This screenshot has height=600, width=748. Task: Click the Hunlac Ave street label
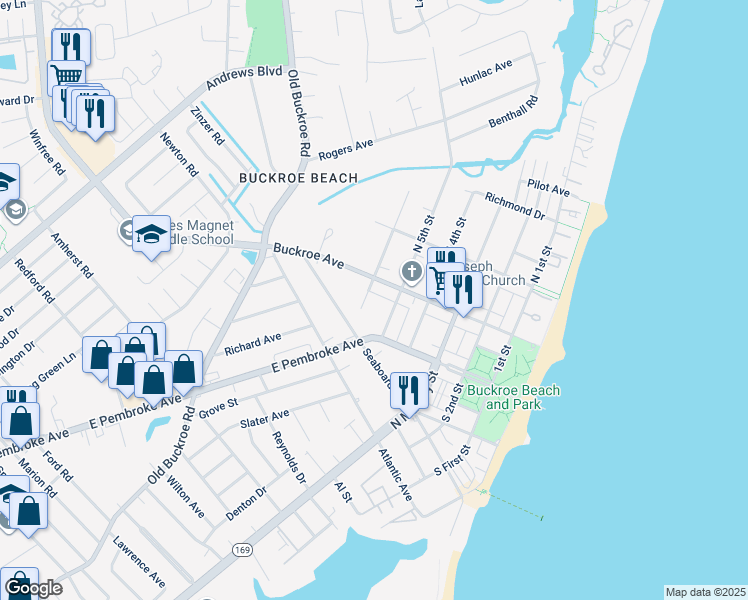pyautogui.click(x=486, y=72)
